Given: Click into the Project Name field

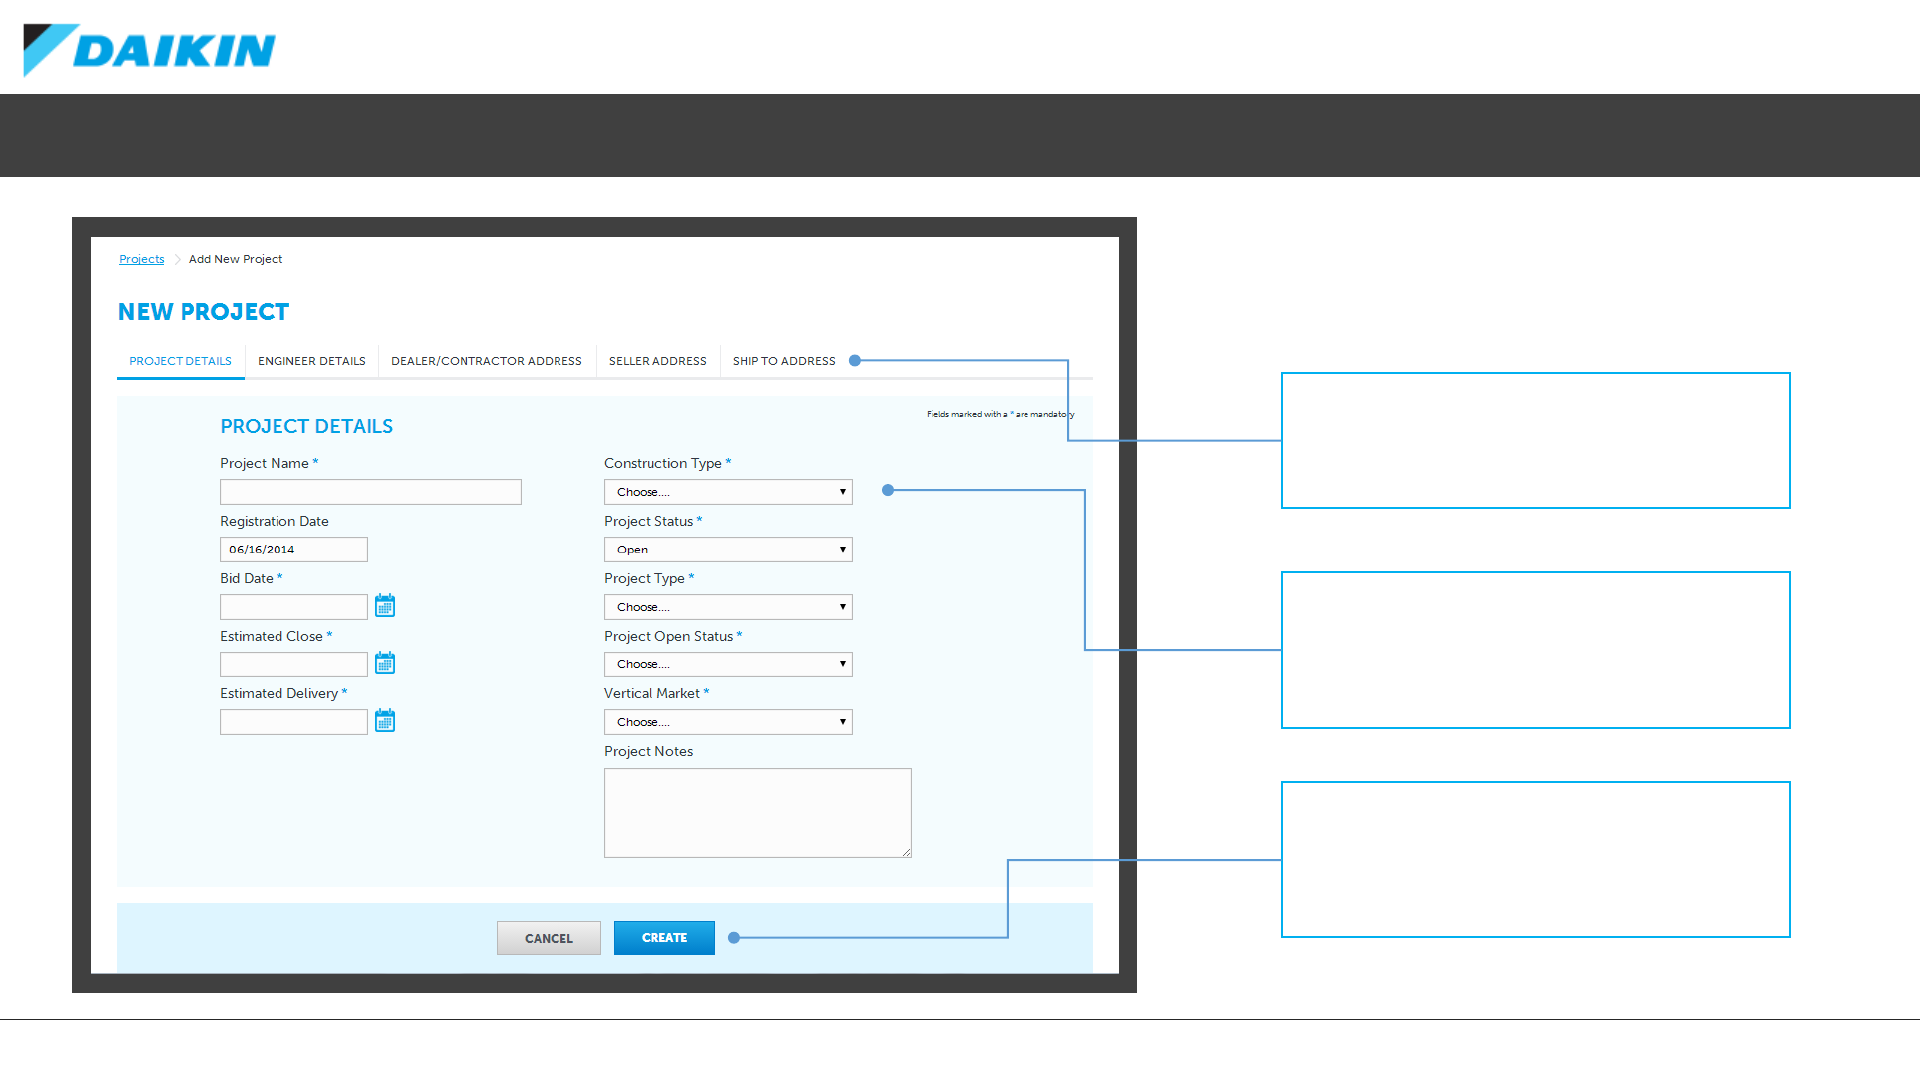Looking at the screenshot, I should [370, 492].
